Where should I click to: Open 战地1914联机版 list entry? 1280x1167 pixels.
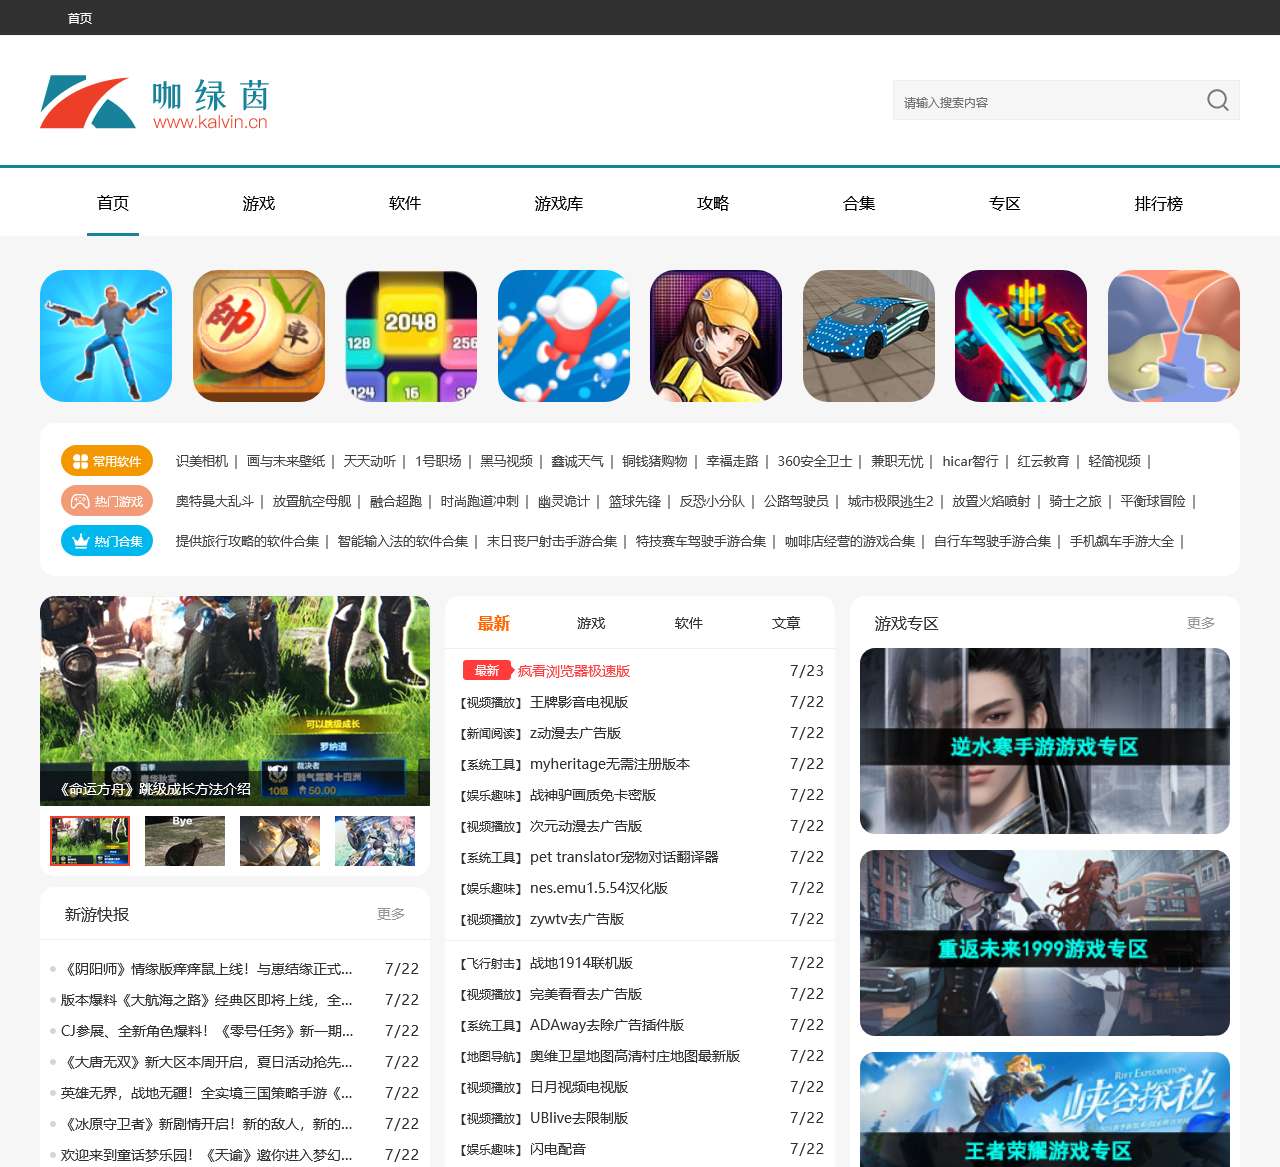pyautogui.click(x=581, y=963)
